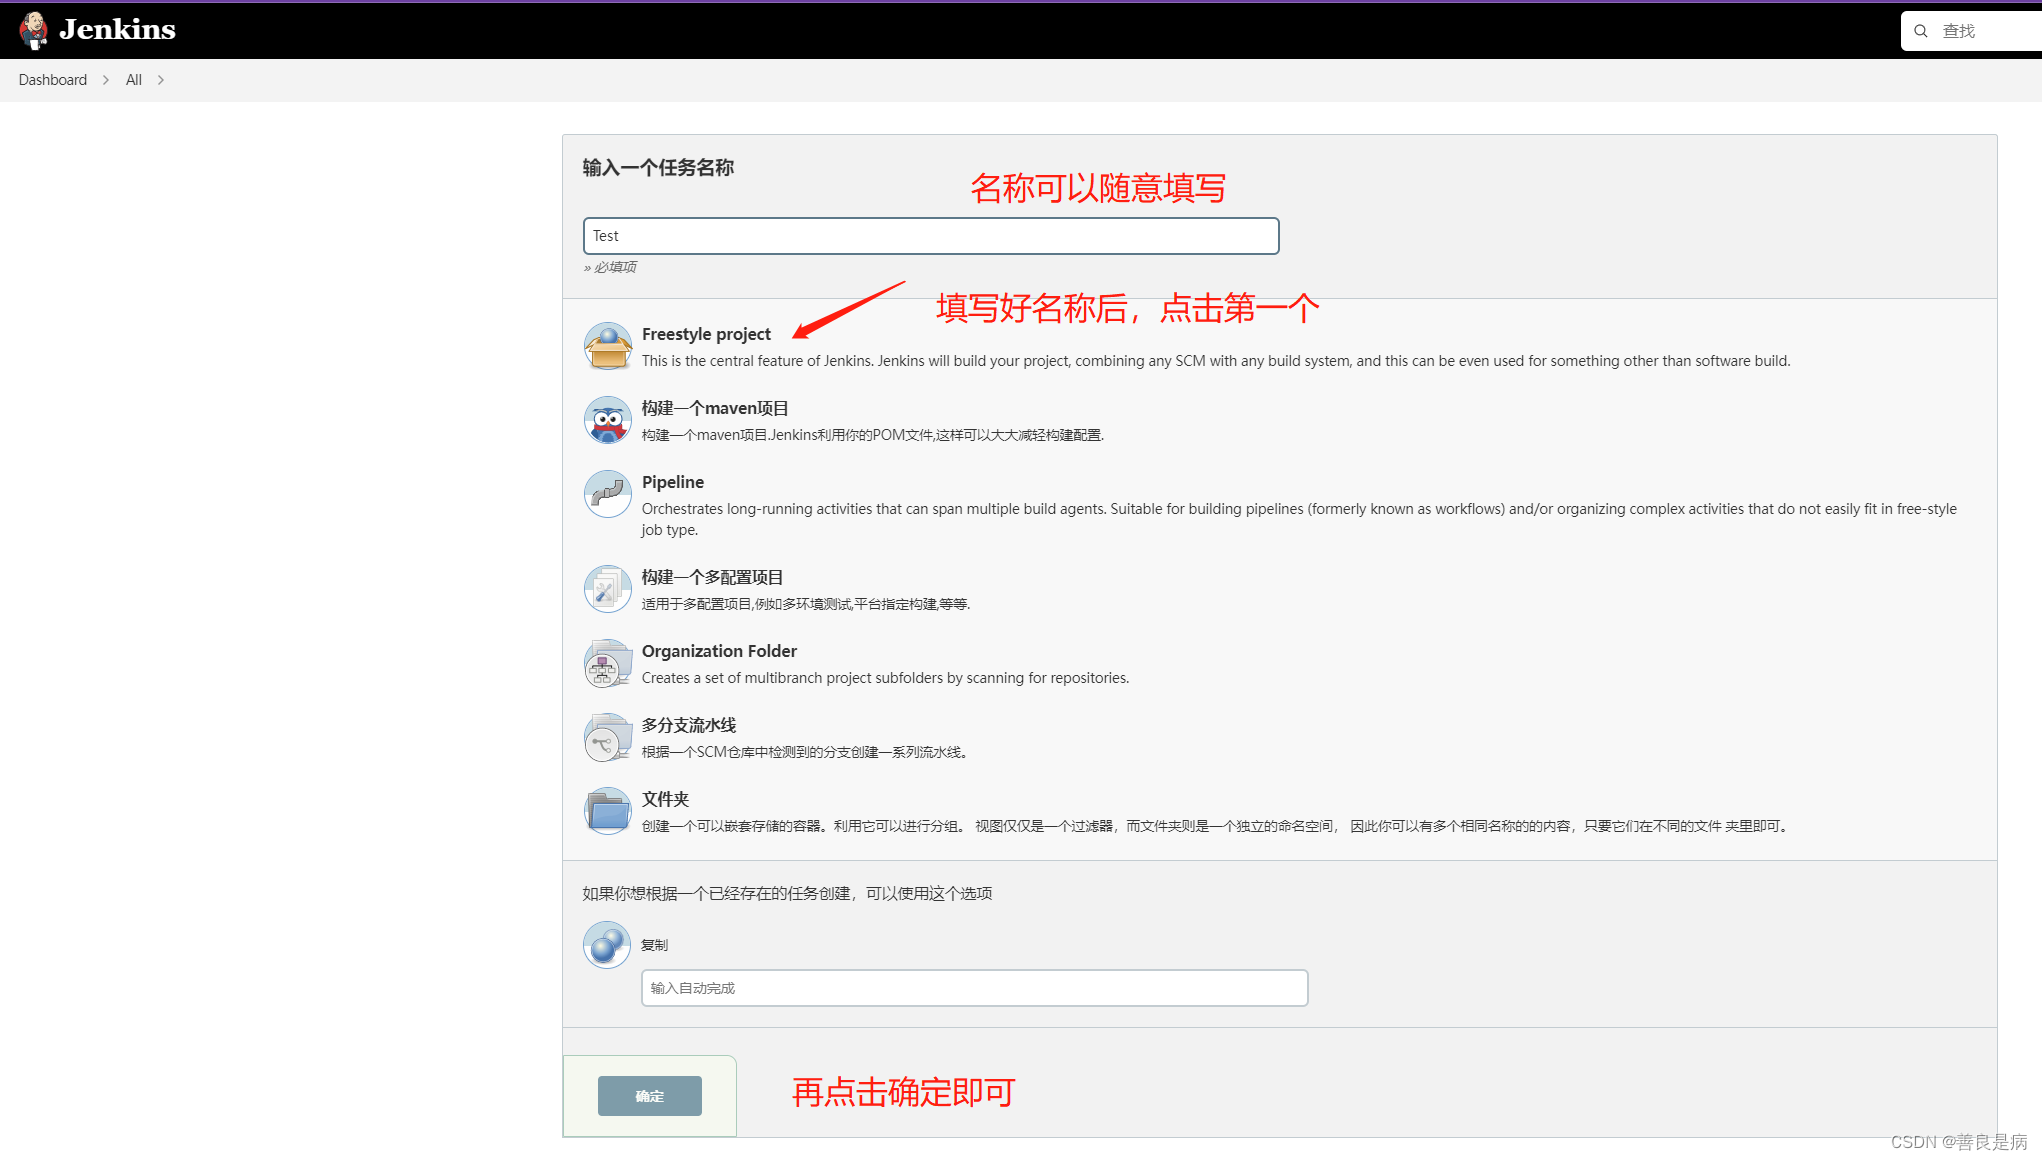Click the Maven project owl icon

pyautogui.click(x=607, y=420)
